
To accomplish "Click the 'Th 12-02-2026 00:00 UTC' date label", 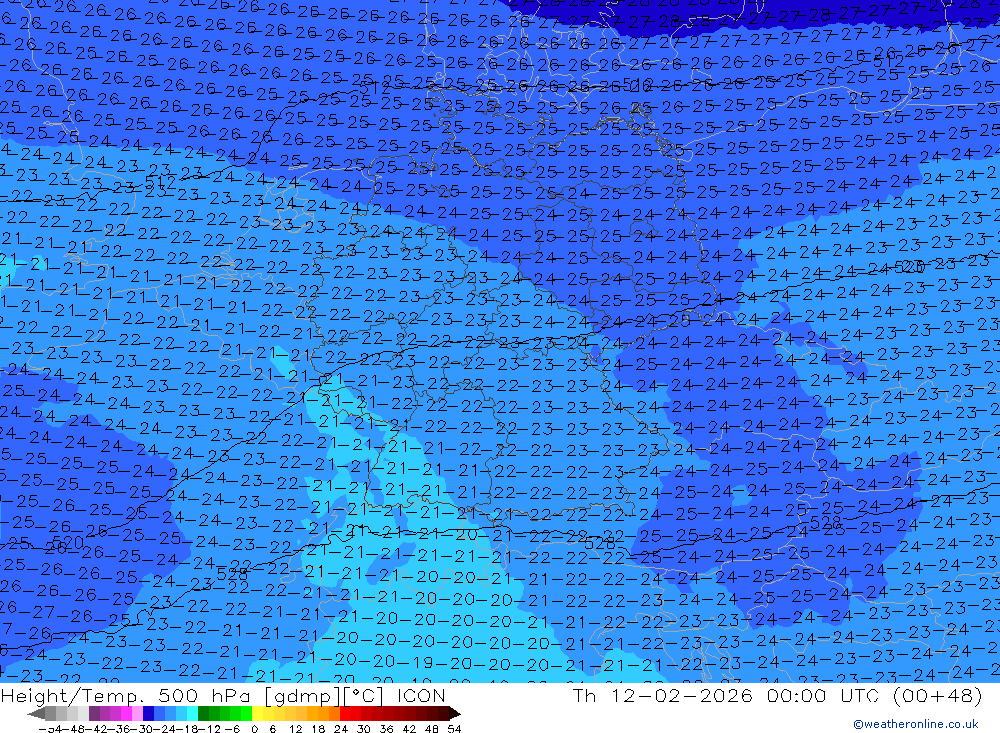I will tap(726, 695).
